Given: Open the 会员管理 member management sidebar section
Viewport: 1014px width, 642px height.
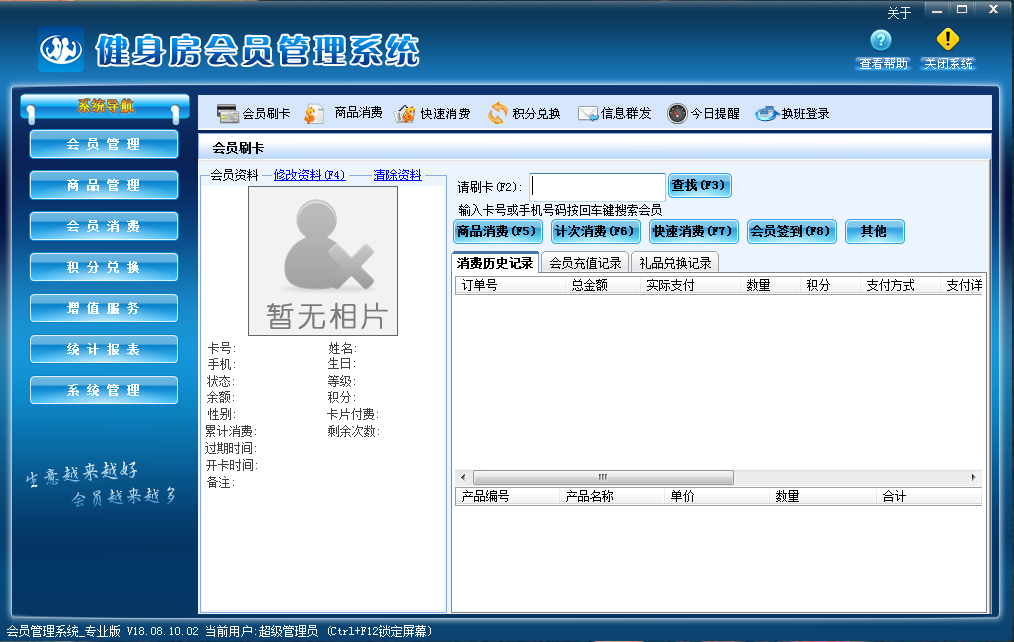Looking at the screenshot, I should tap(103, 144).
